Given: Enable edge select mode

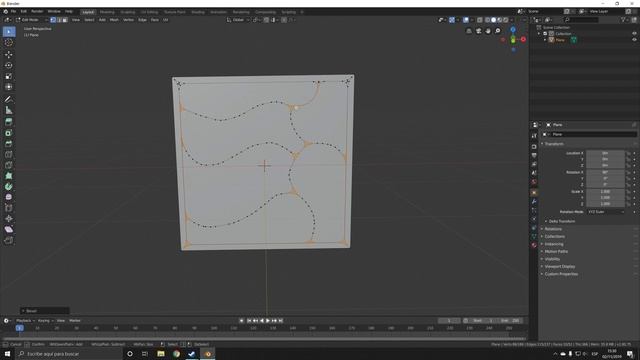Looking at the screenshot, I should point(59,20).
